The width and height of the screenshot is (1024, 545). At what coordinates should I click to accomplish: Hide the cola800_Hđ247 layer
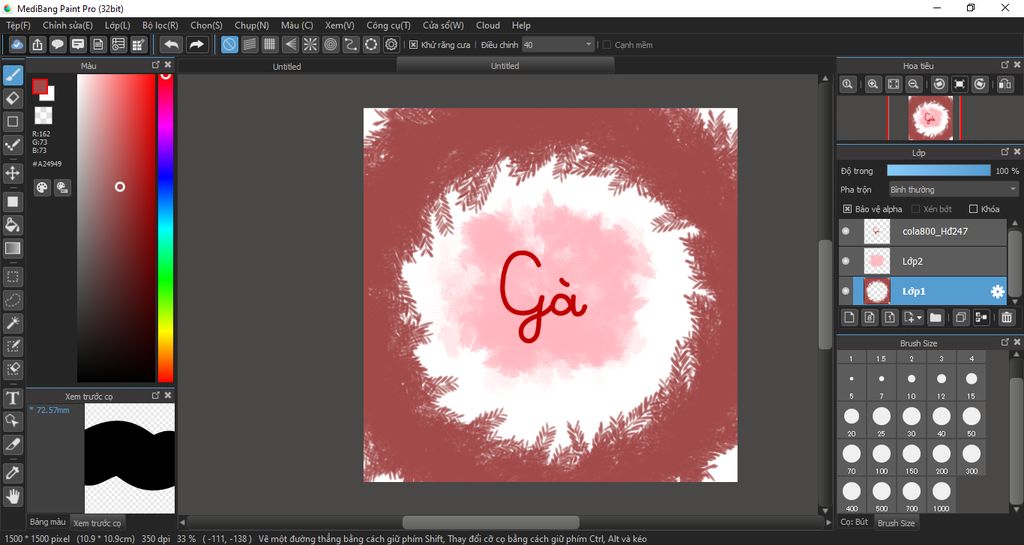(846, 231)
